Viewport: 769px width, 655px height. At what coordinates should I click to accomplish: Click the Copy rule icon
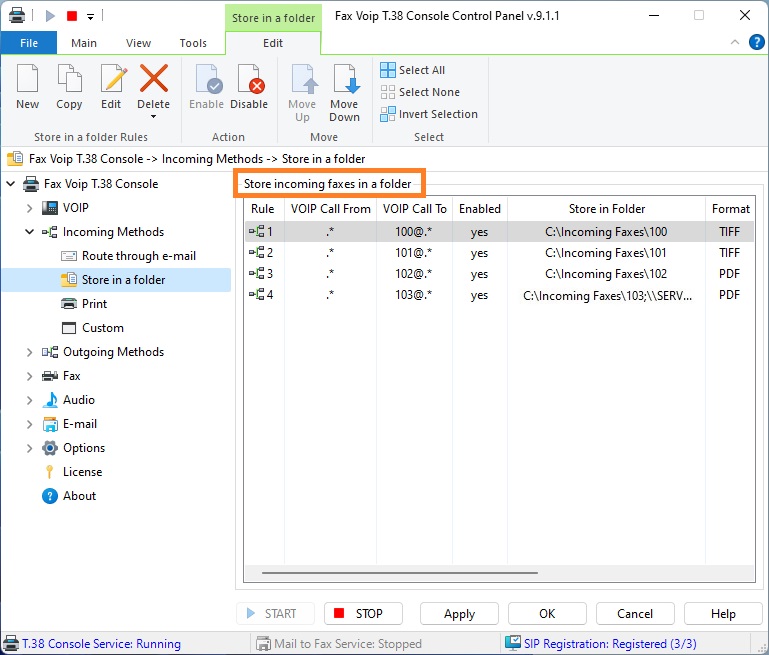(69, 78)
